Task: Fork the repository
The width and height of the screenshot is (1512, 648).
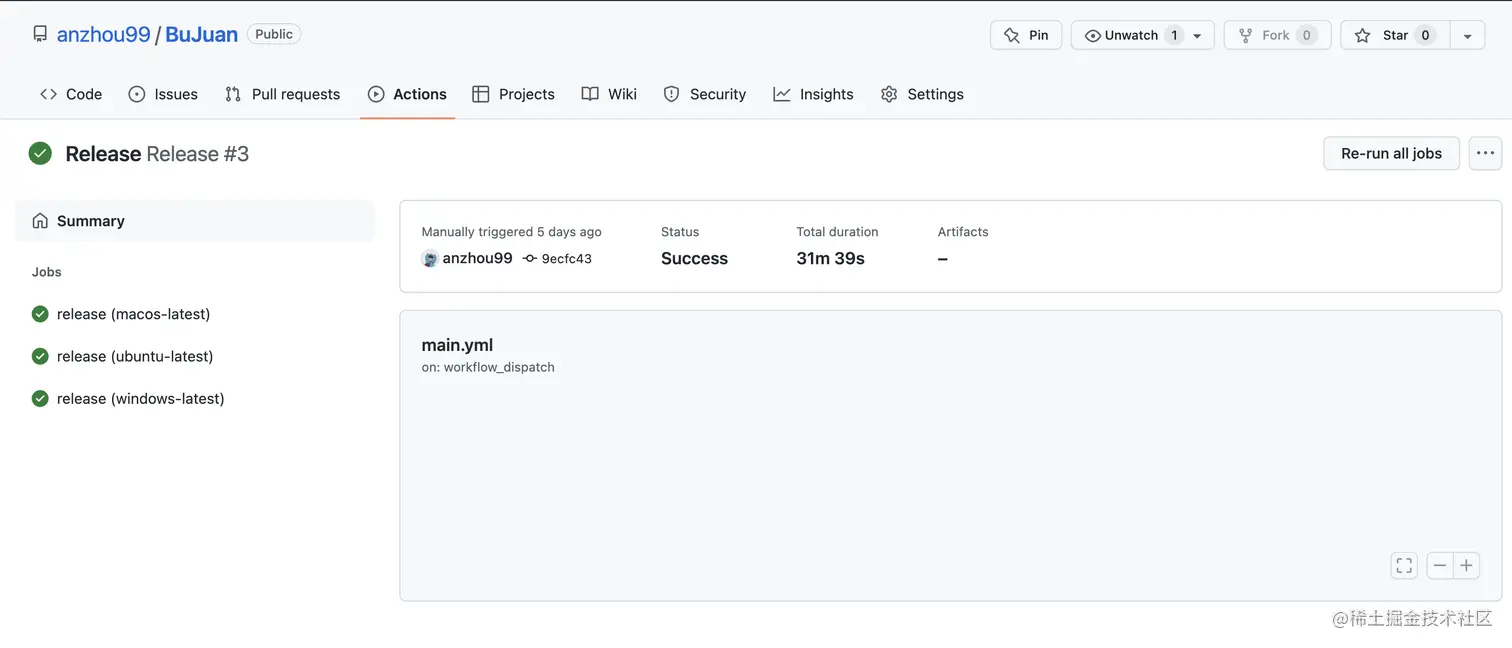Action: point(1277,35)
